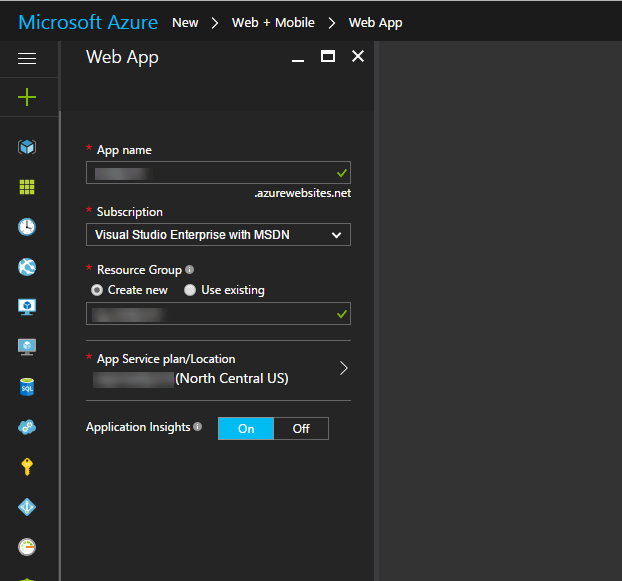Open All resources green grid icon
The image size is (622, 581).
coord(27,187)
